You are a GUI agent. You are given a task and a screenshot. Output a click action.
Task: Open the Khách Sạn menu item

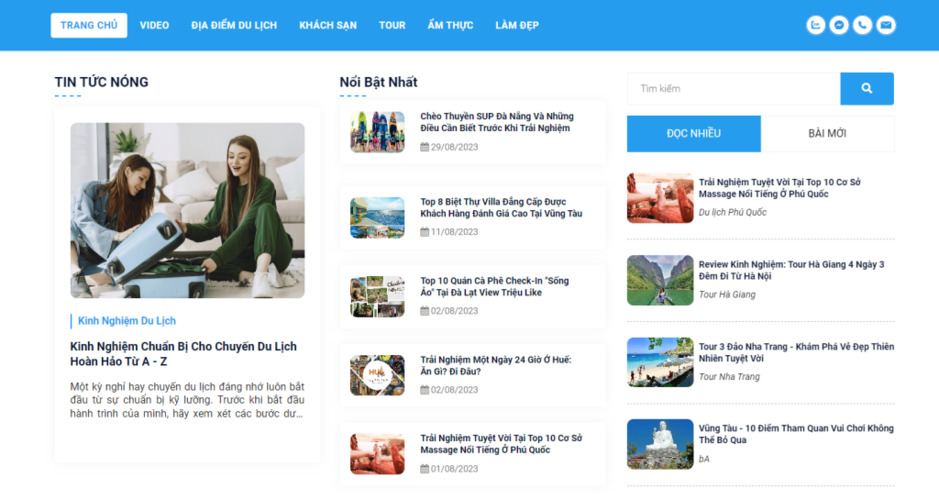[x=327, y=26]
